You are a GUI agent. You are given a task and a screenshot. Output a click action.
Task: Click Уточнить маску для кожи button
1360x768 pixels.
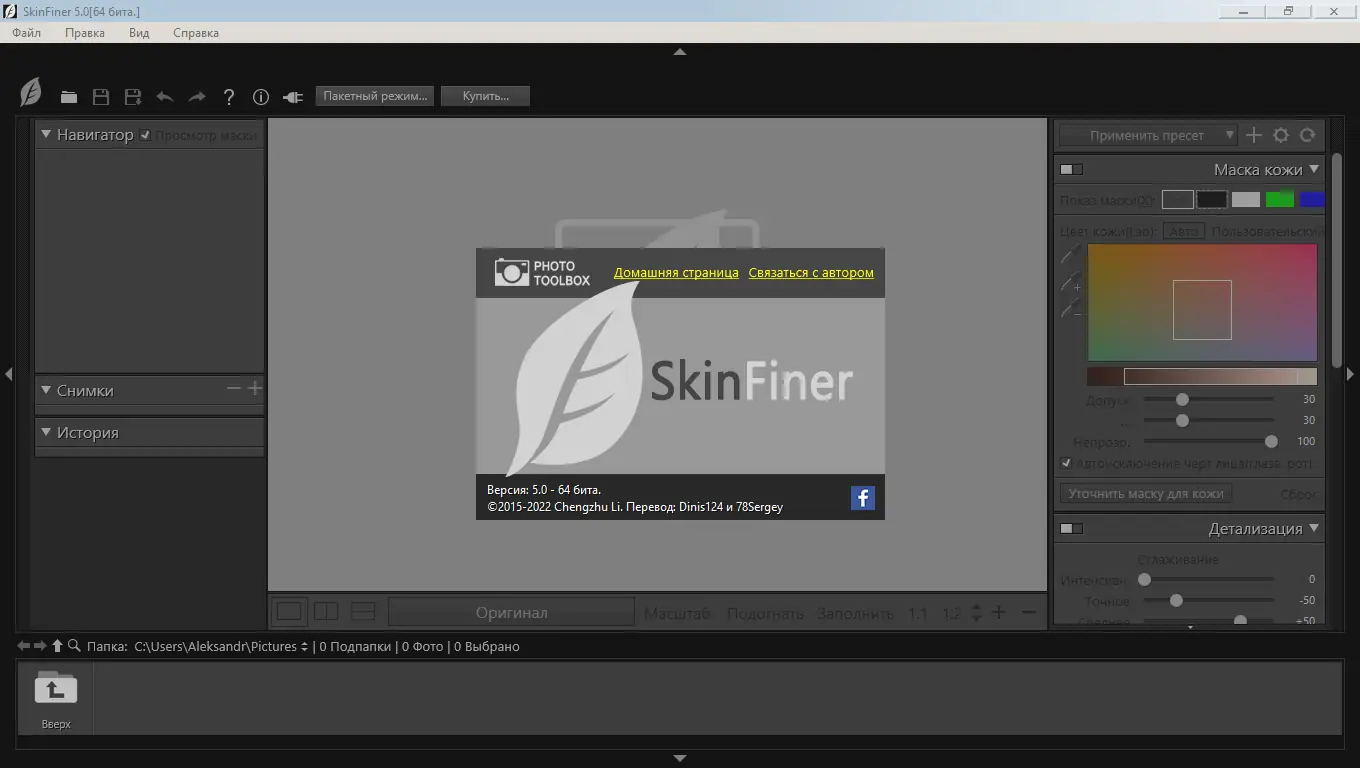pyautogui.click(x=1146, y=493)
